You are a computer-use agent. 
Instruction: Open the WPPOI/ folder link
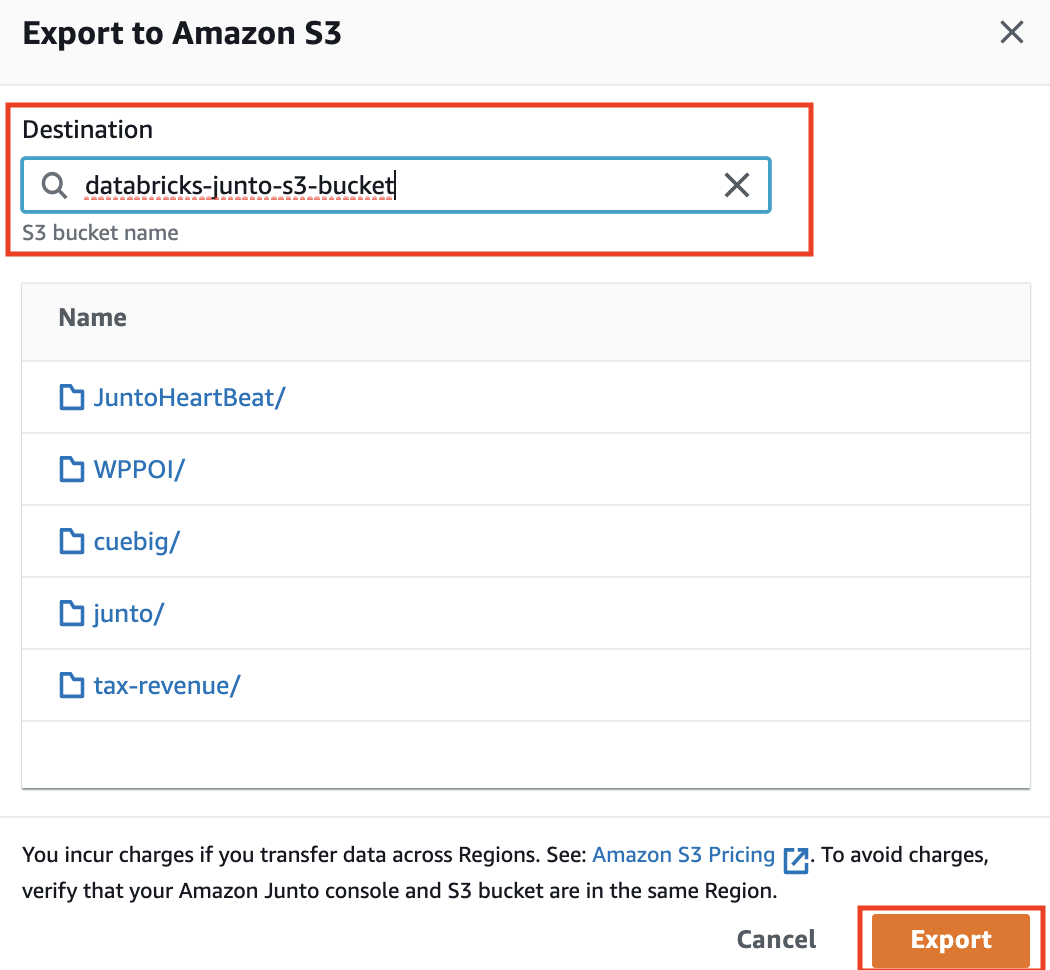coord(139,469)
